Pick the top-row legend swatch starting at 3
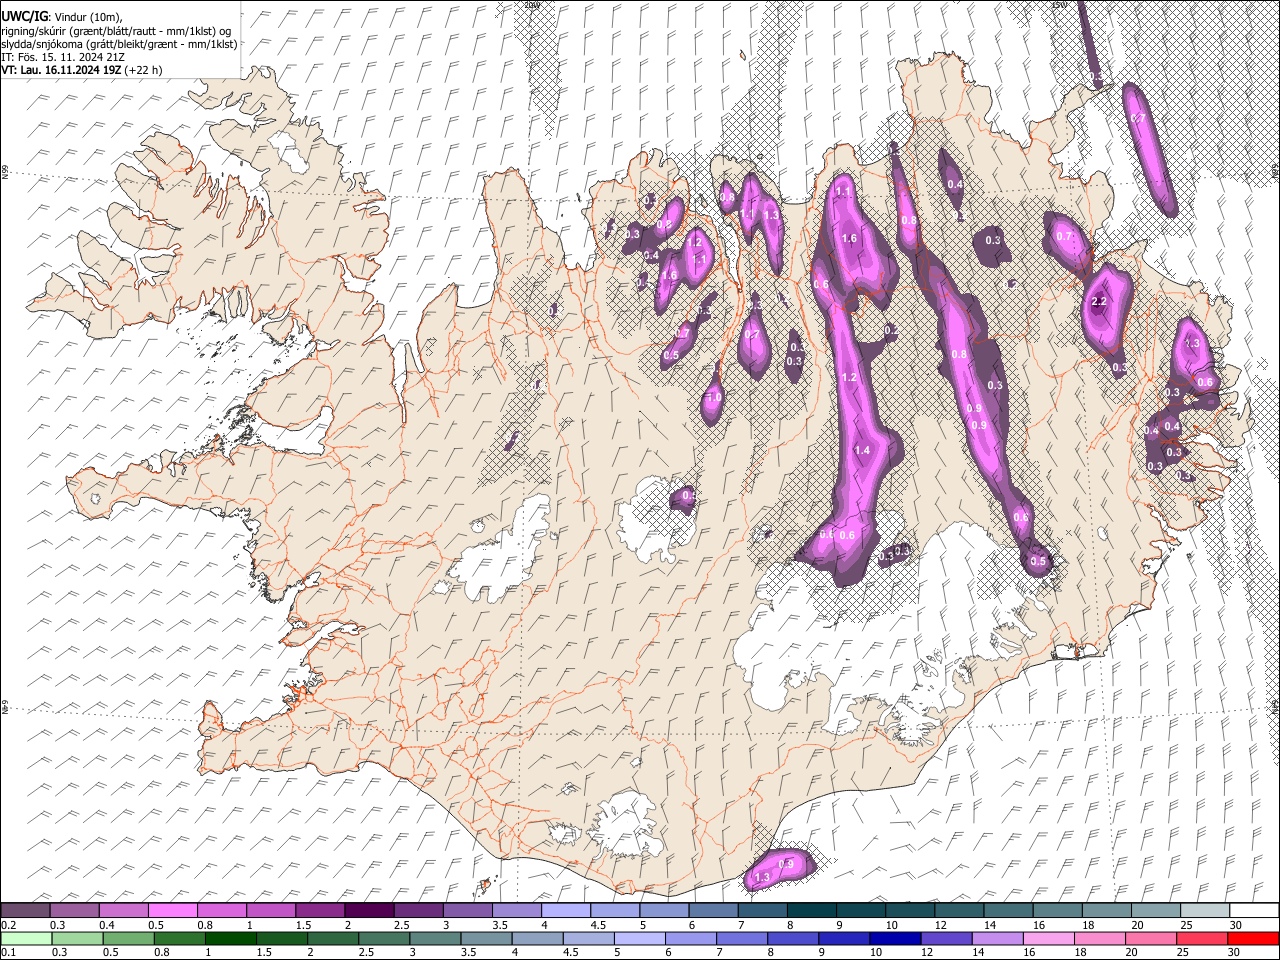The image size is (1280, 960). pos(468,910)
